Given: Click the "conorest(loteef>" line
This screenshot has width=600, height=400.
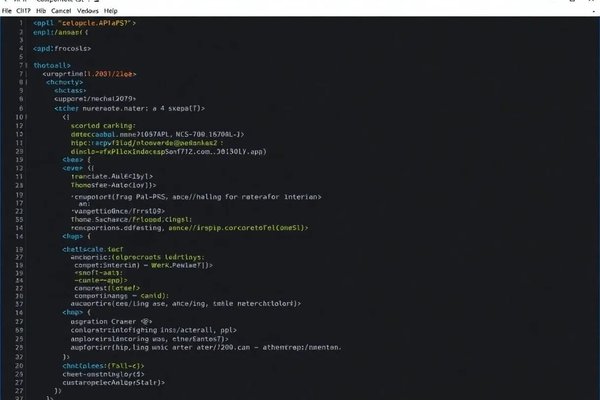Looking at the screenshot, I should point(107,288).
